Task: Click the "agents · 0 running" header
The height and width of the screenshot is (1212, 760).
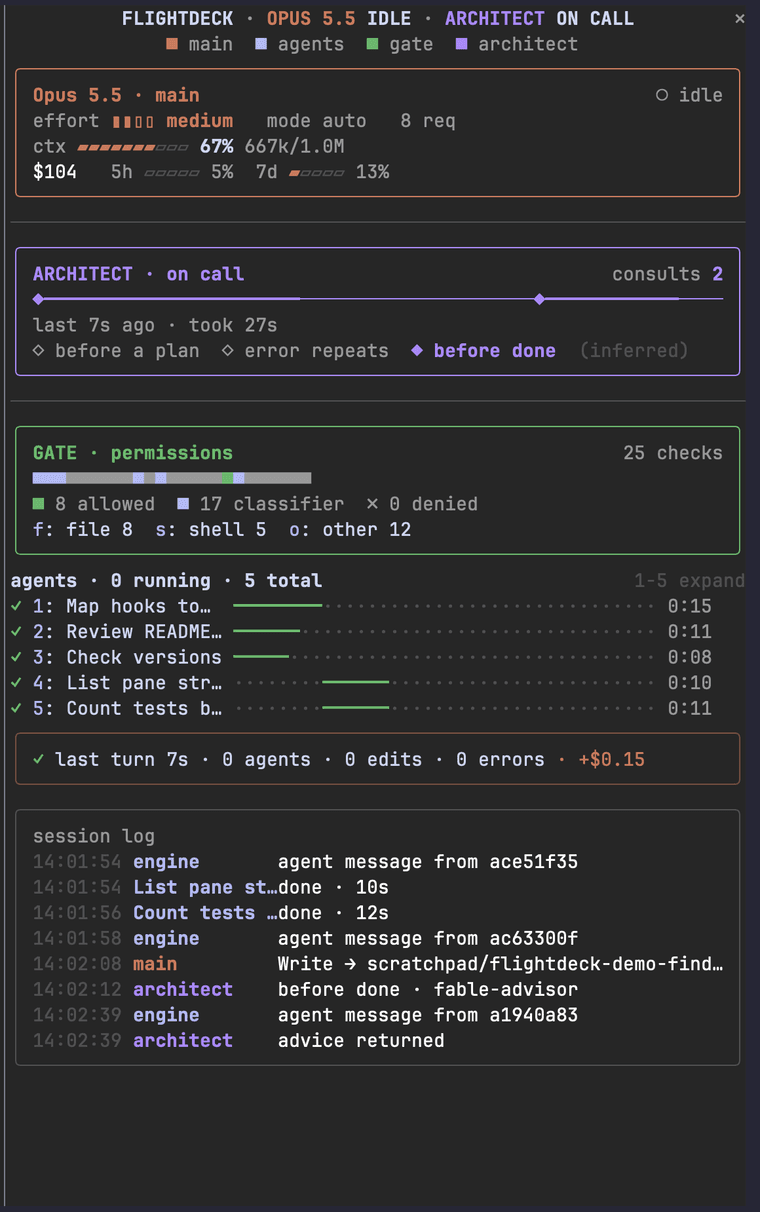Action: [111, 581]
